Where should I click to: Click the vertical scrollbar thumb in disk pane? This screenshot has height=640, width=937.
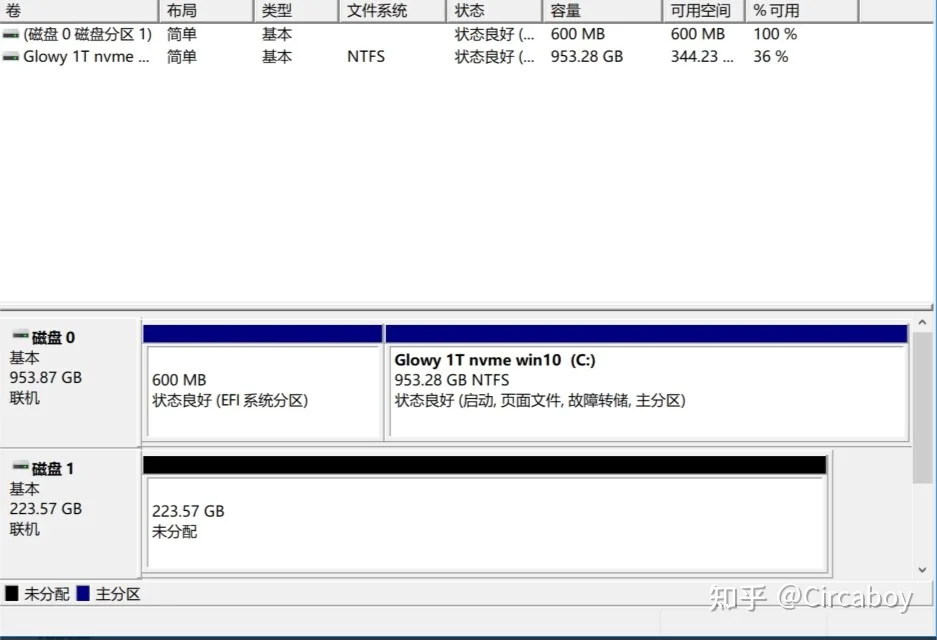point(922,408)
